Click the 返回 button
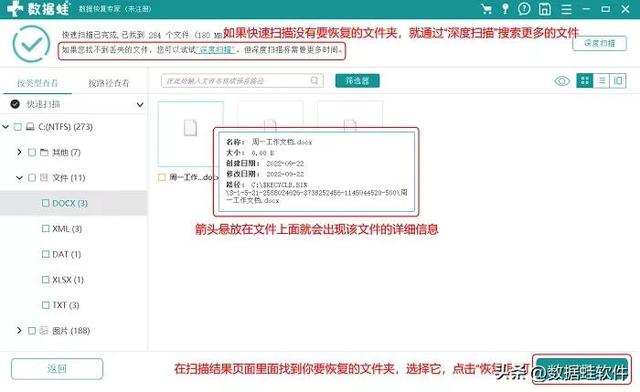This screenshot has height=392, width=640. coord(57,369)
